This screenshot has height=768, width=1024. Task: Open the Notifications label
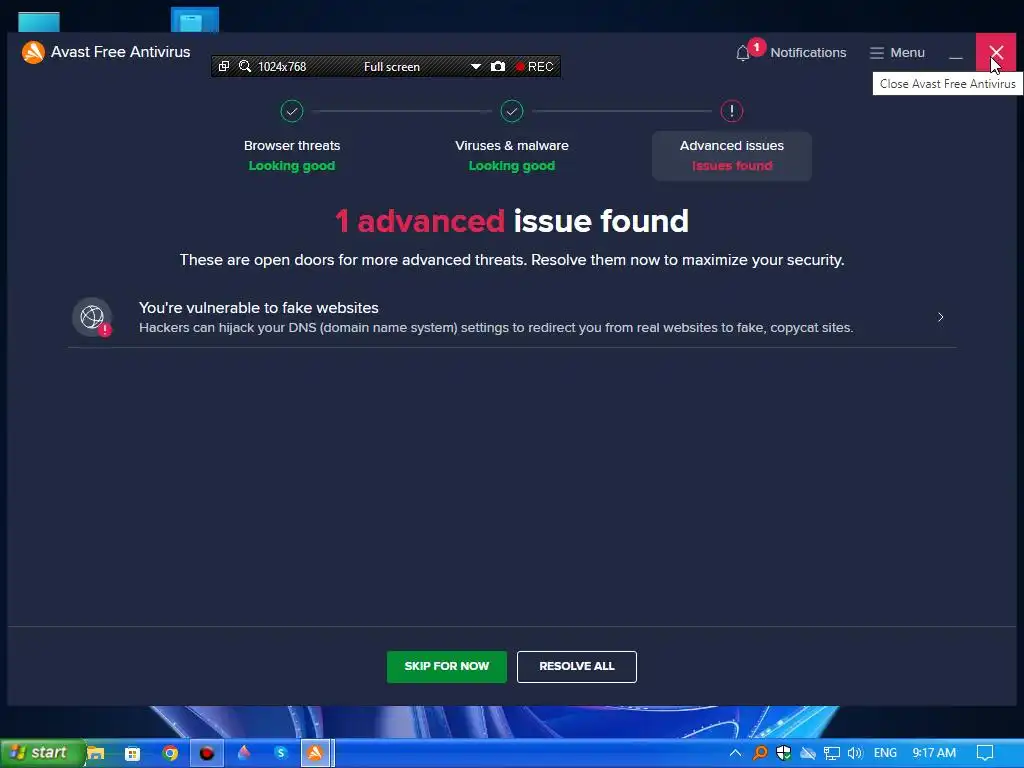pos(808,53)
